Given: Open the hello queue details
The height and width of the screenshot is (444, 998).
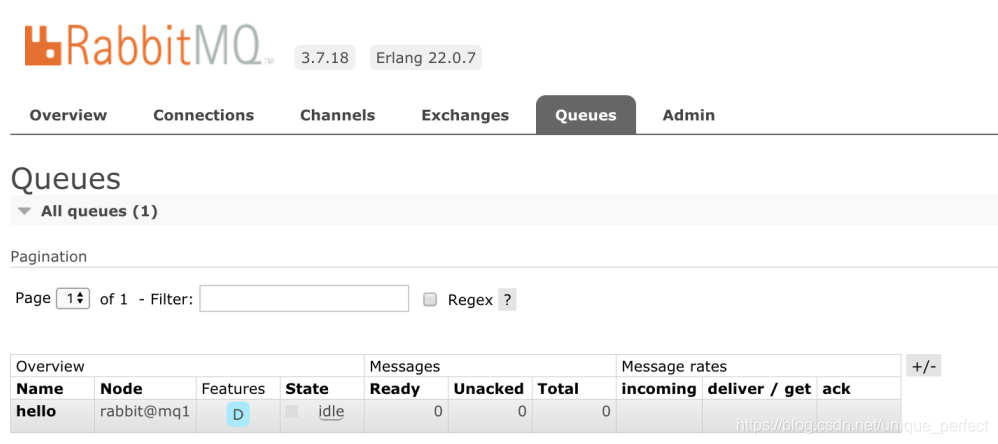Looking at the screenshot, I should (36, 411).
